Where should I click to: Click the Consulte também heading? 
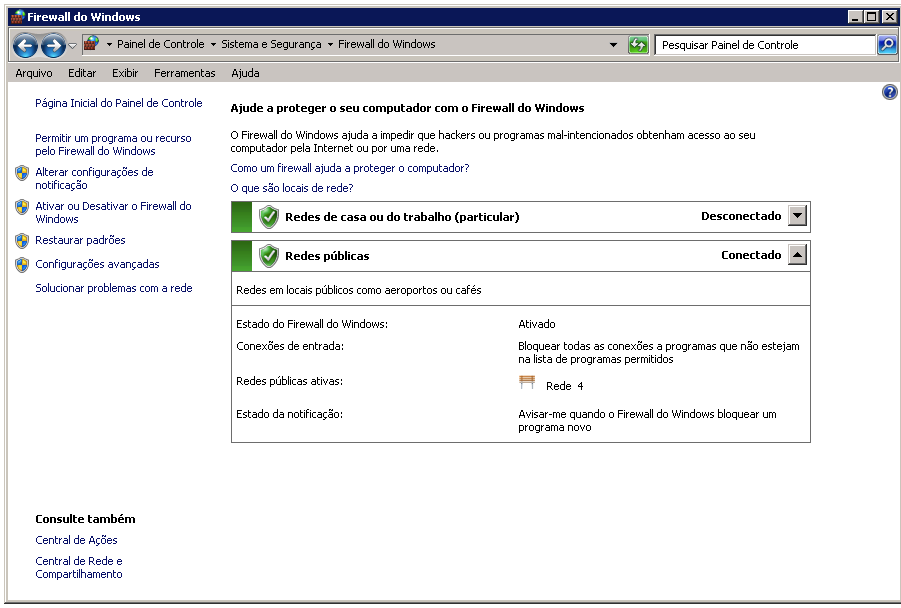pos(85,519)
